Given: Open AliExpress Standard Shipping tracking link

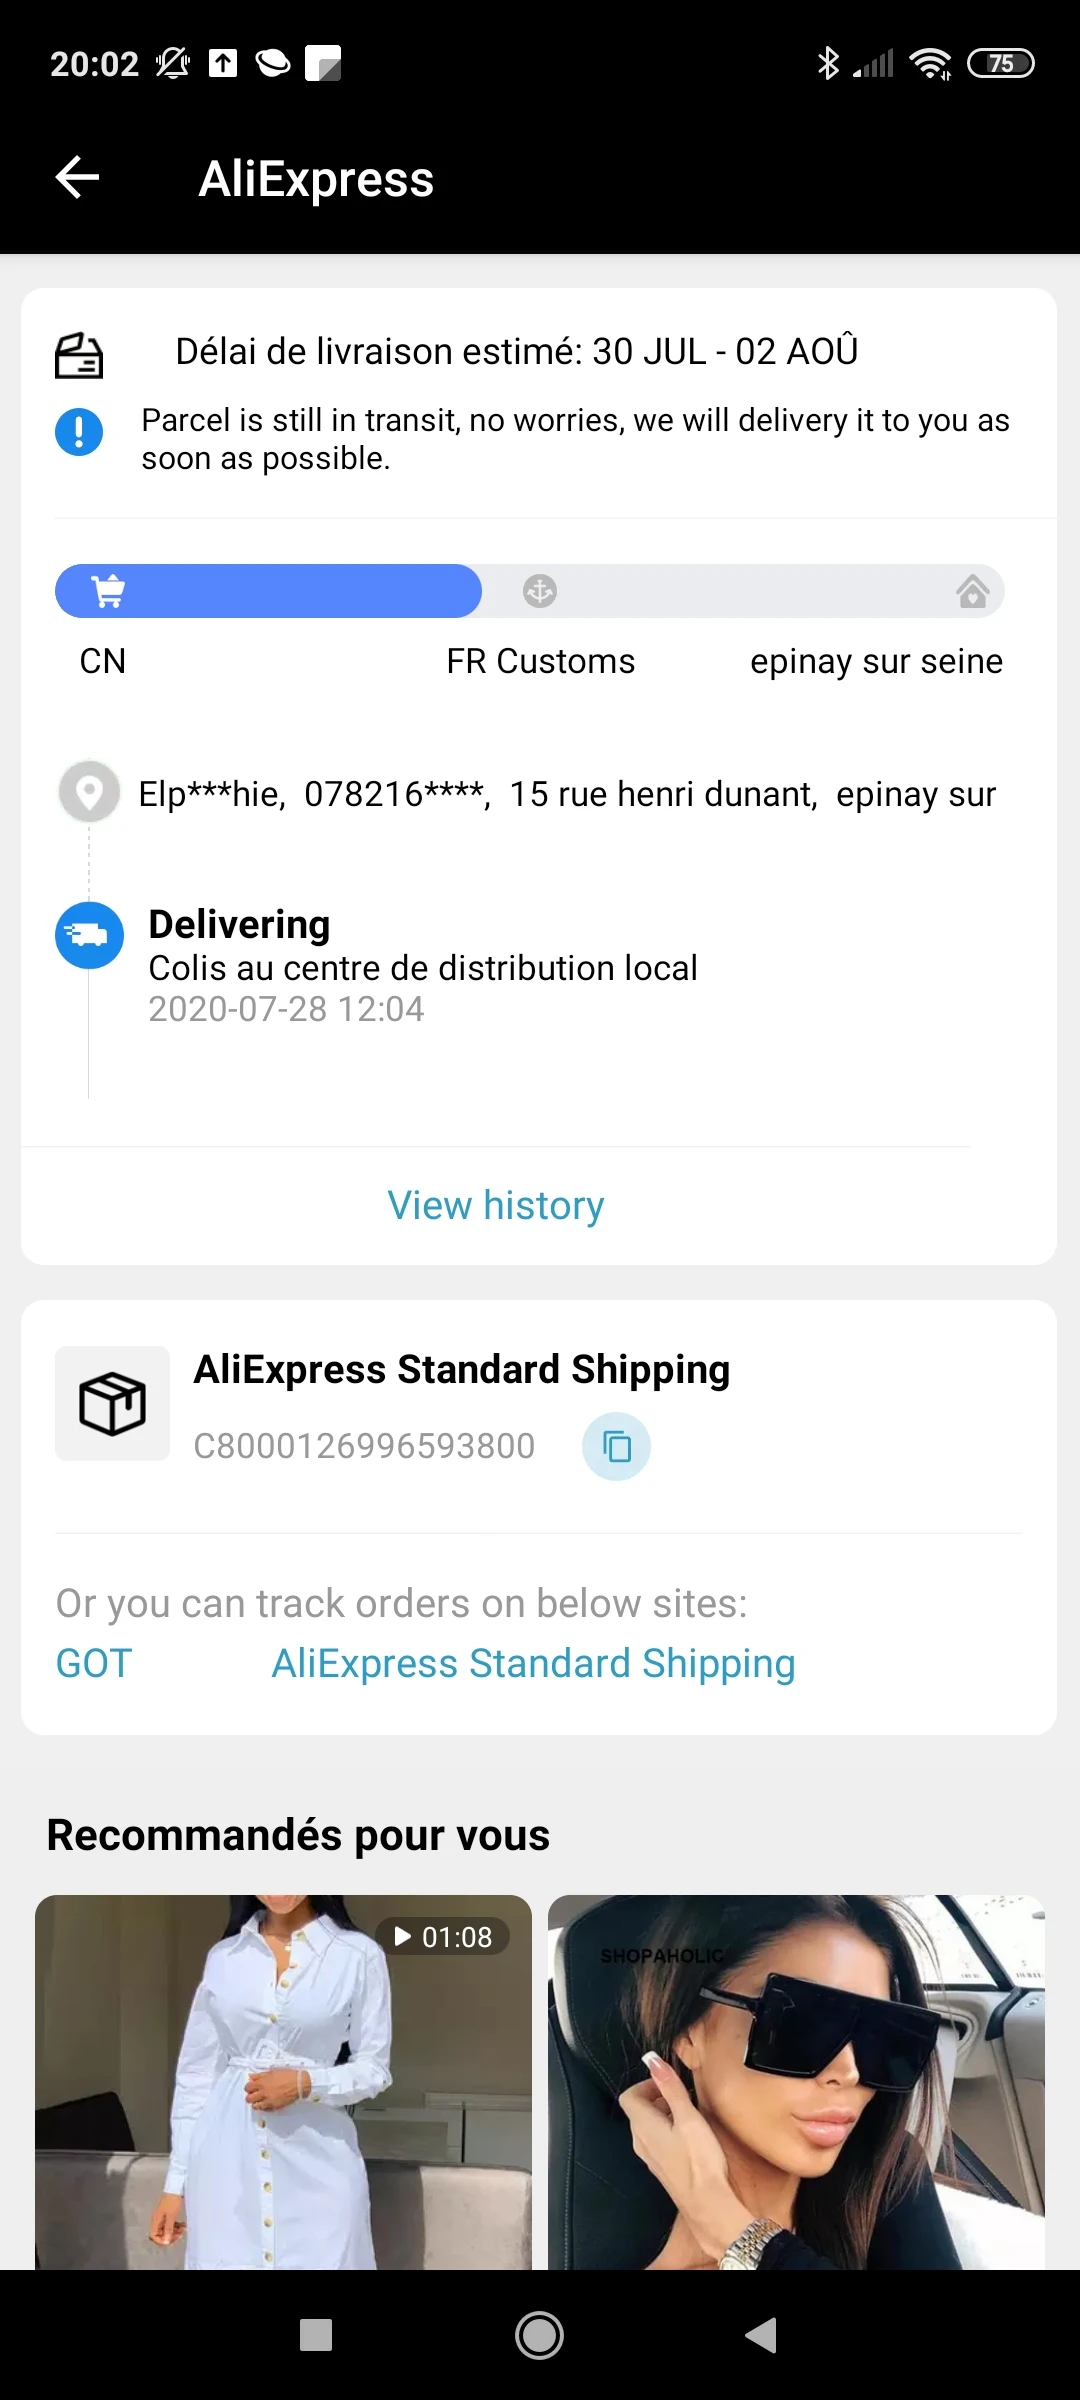Looking at the screenshot, I should point(533,1663).
